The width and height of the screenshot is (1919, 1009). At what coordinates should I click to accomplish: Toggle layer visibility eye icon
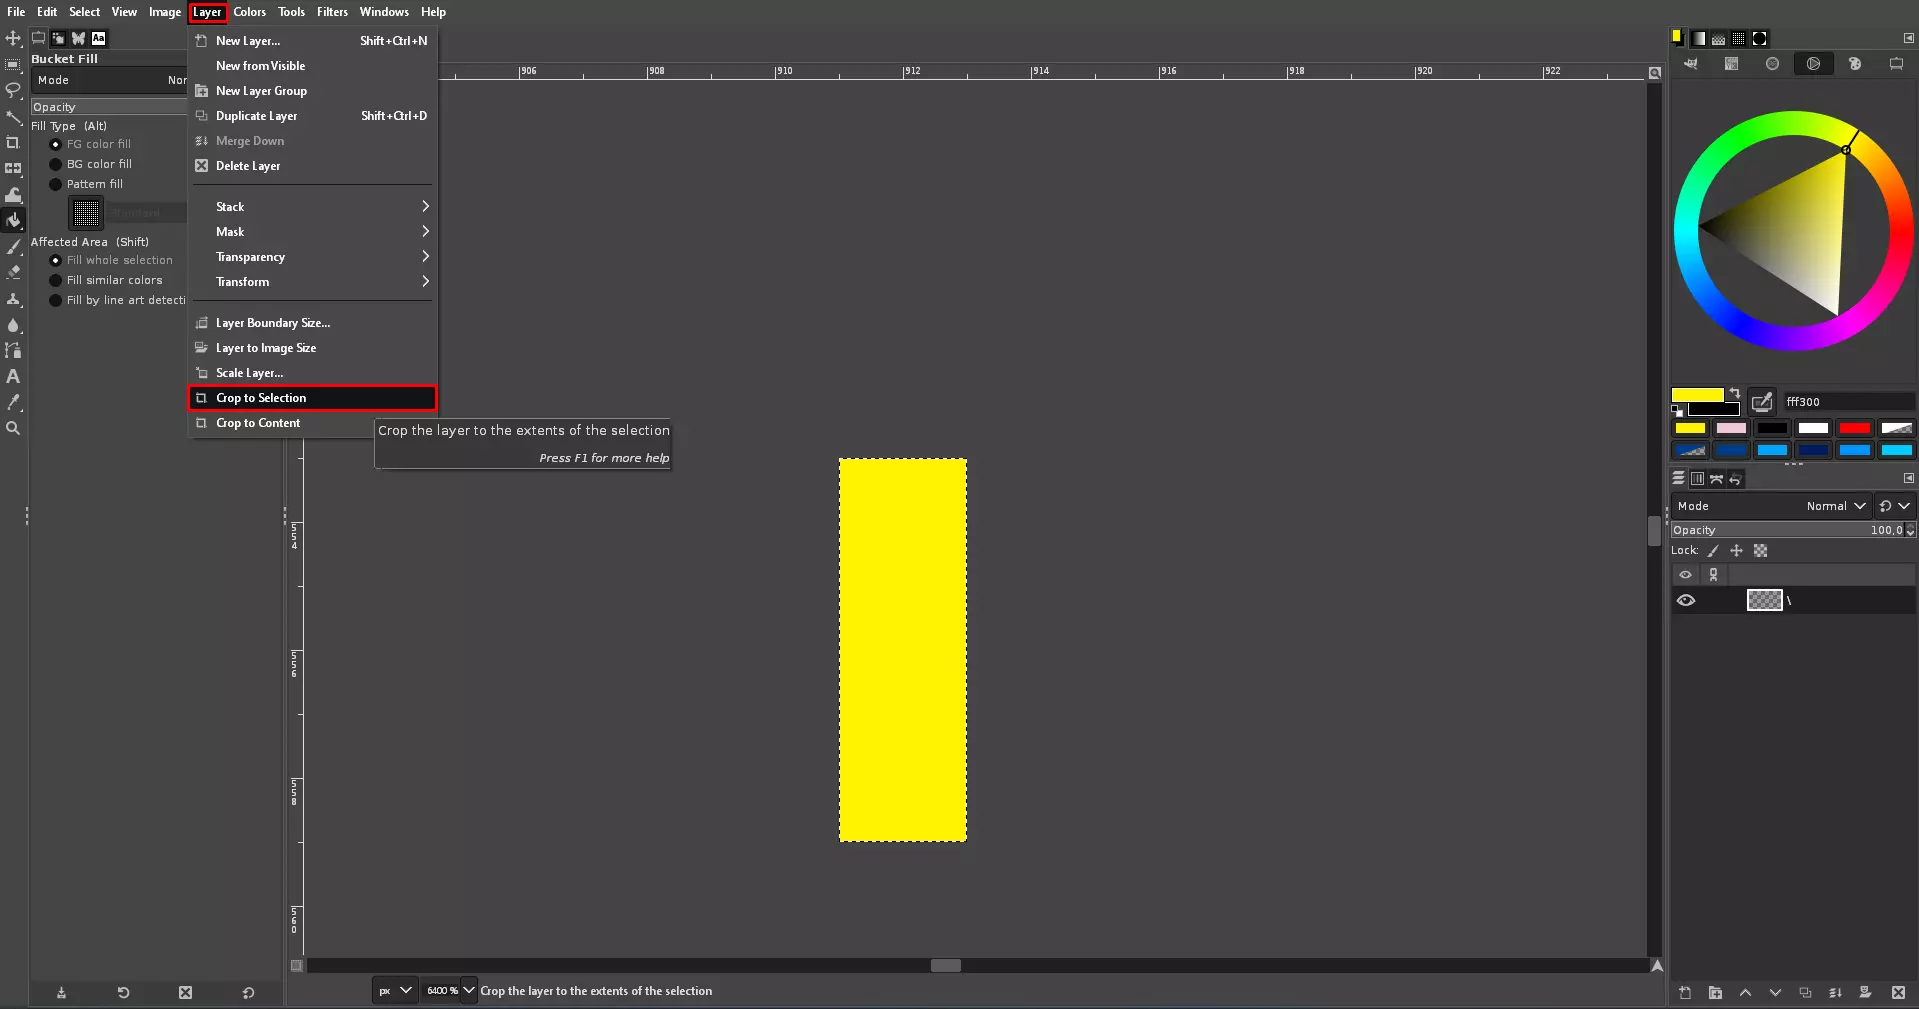point(1686,600)
